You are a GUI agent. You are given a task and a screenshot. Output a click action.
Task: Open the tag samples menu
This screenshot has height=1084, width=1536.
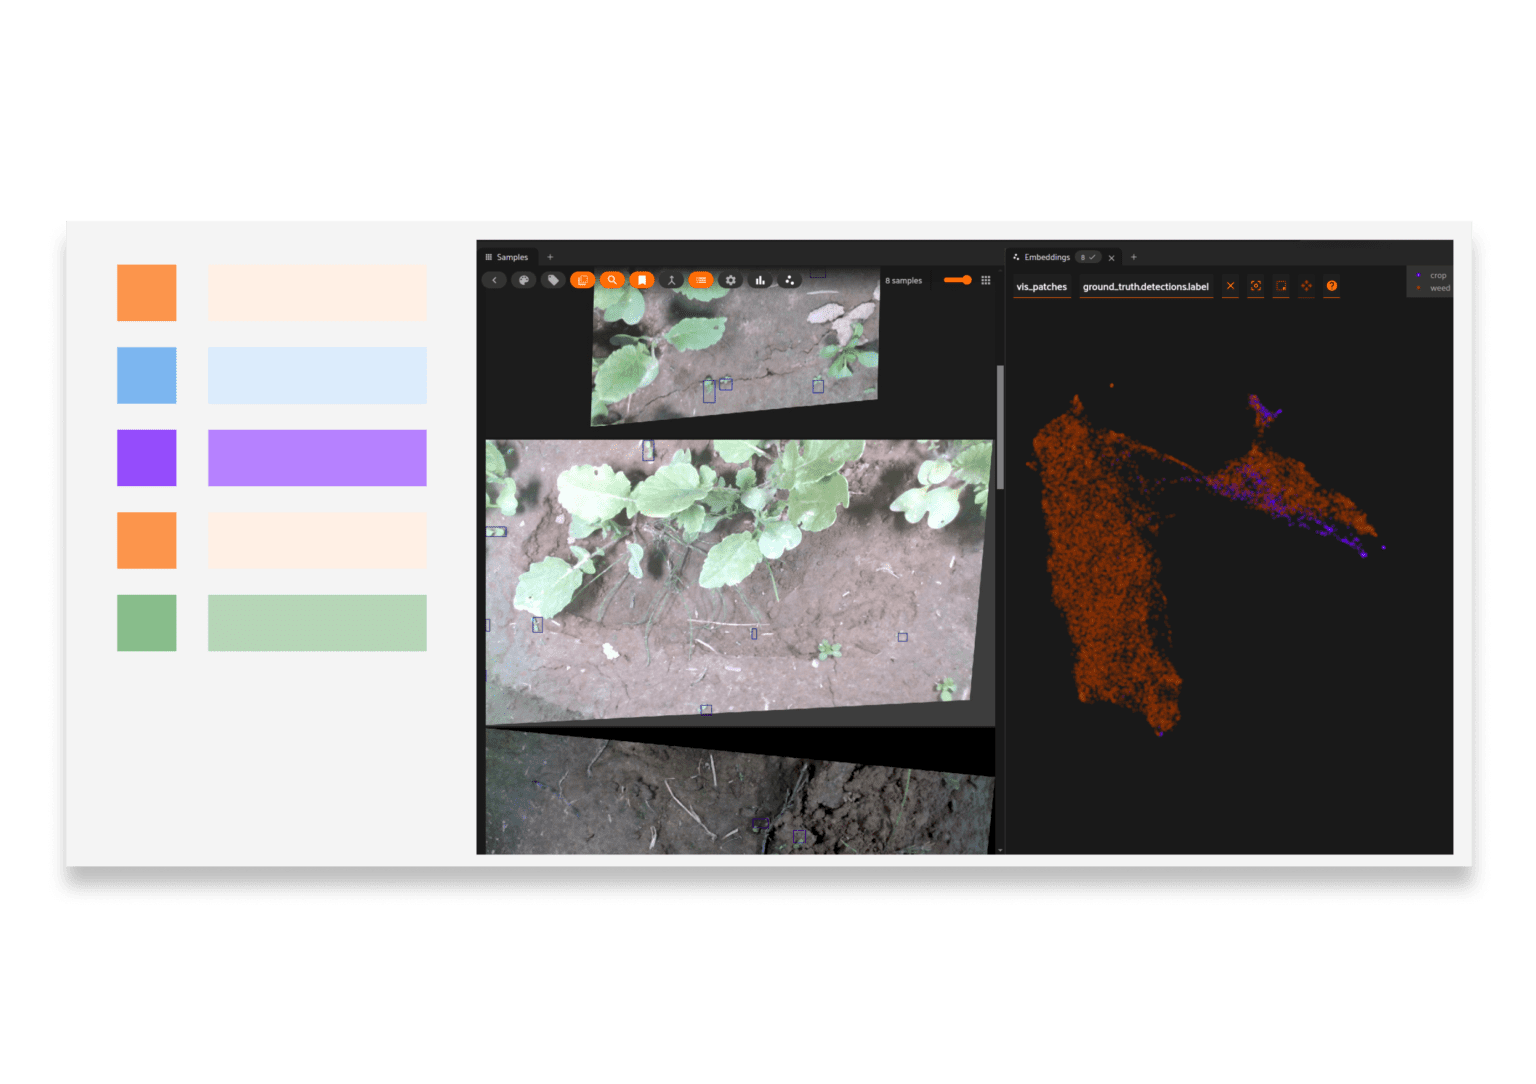pyautogui.click(x=553, y=280)
